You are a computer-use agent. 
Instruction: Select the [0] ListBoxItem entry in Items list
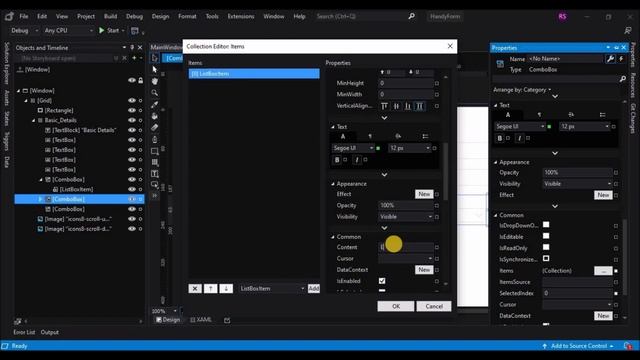coord(254,74)
